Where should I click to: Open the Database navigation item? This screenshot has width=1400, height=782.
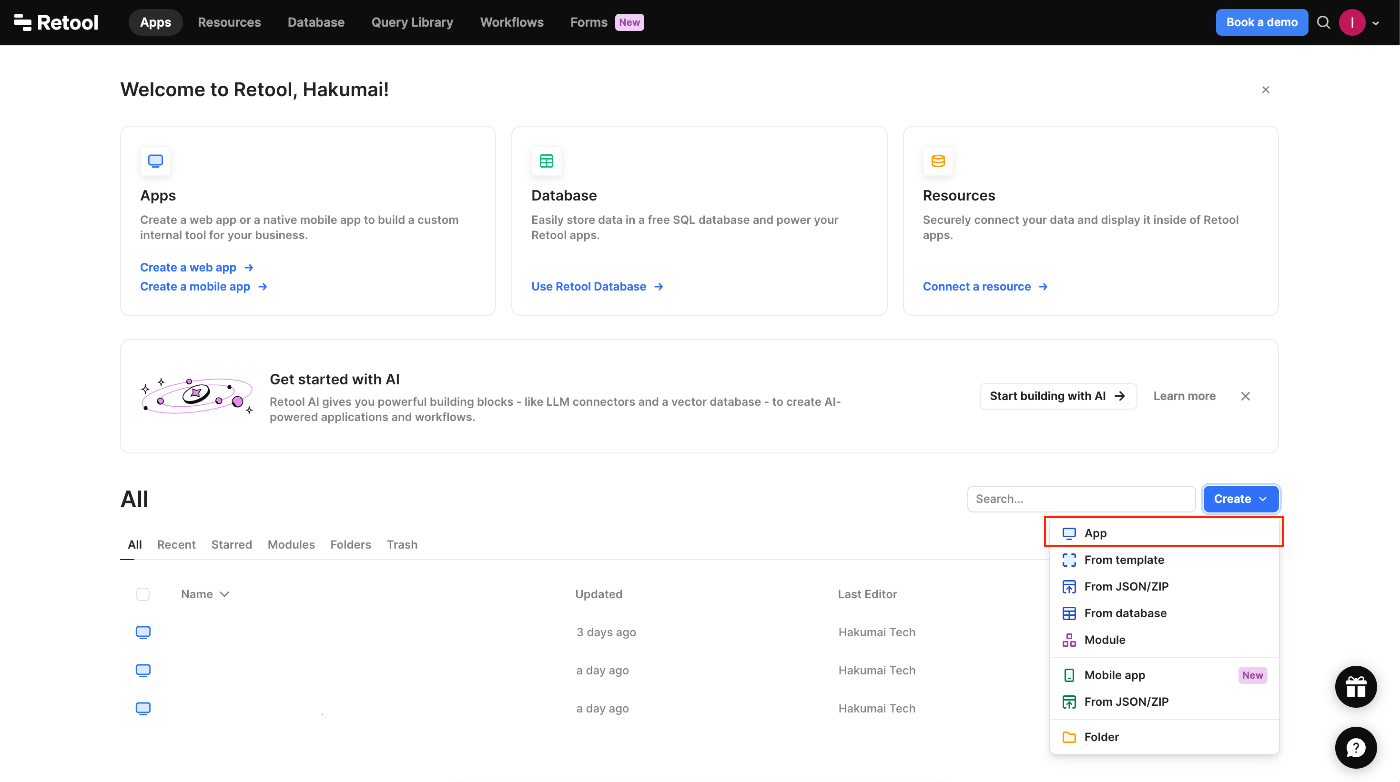[x=316, y=22]
